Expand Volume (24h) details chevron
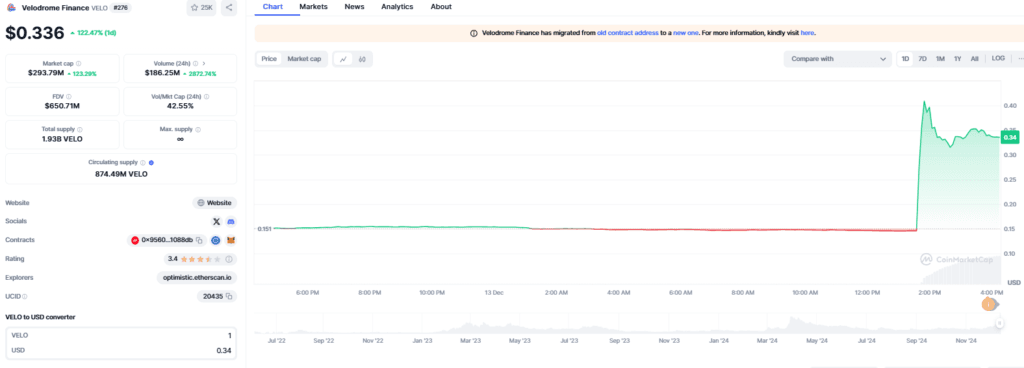Screen dimensions: 1024x368 tap(204, 64)
